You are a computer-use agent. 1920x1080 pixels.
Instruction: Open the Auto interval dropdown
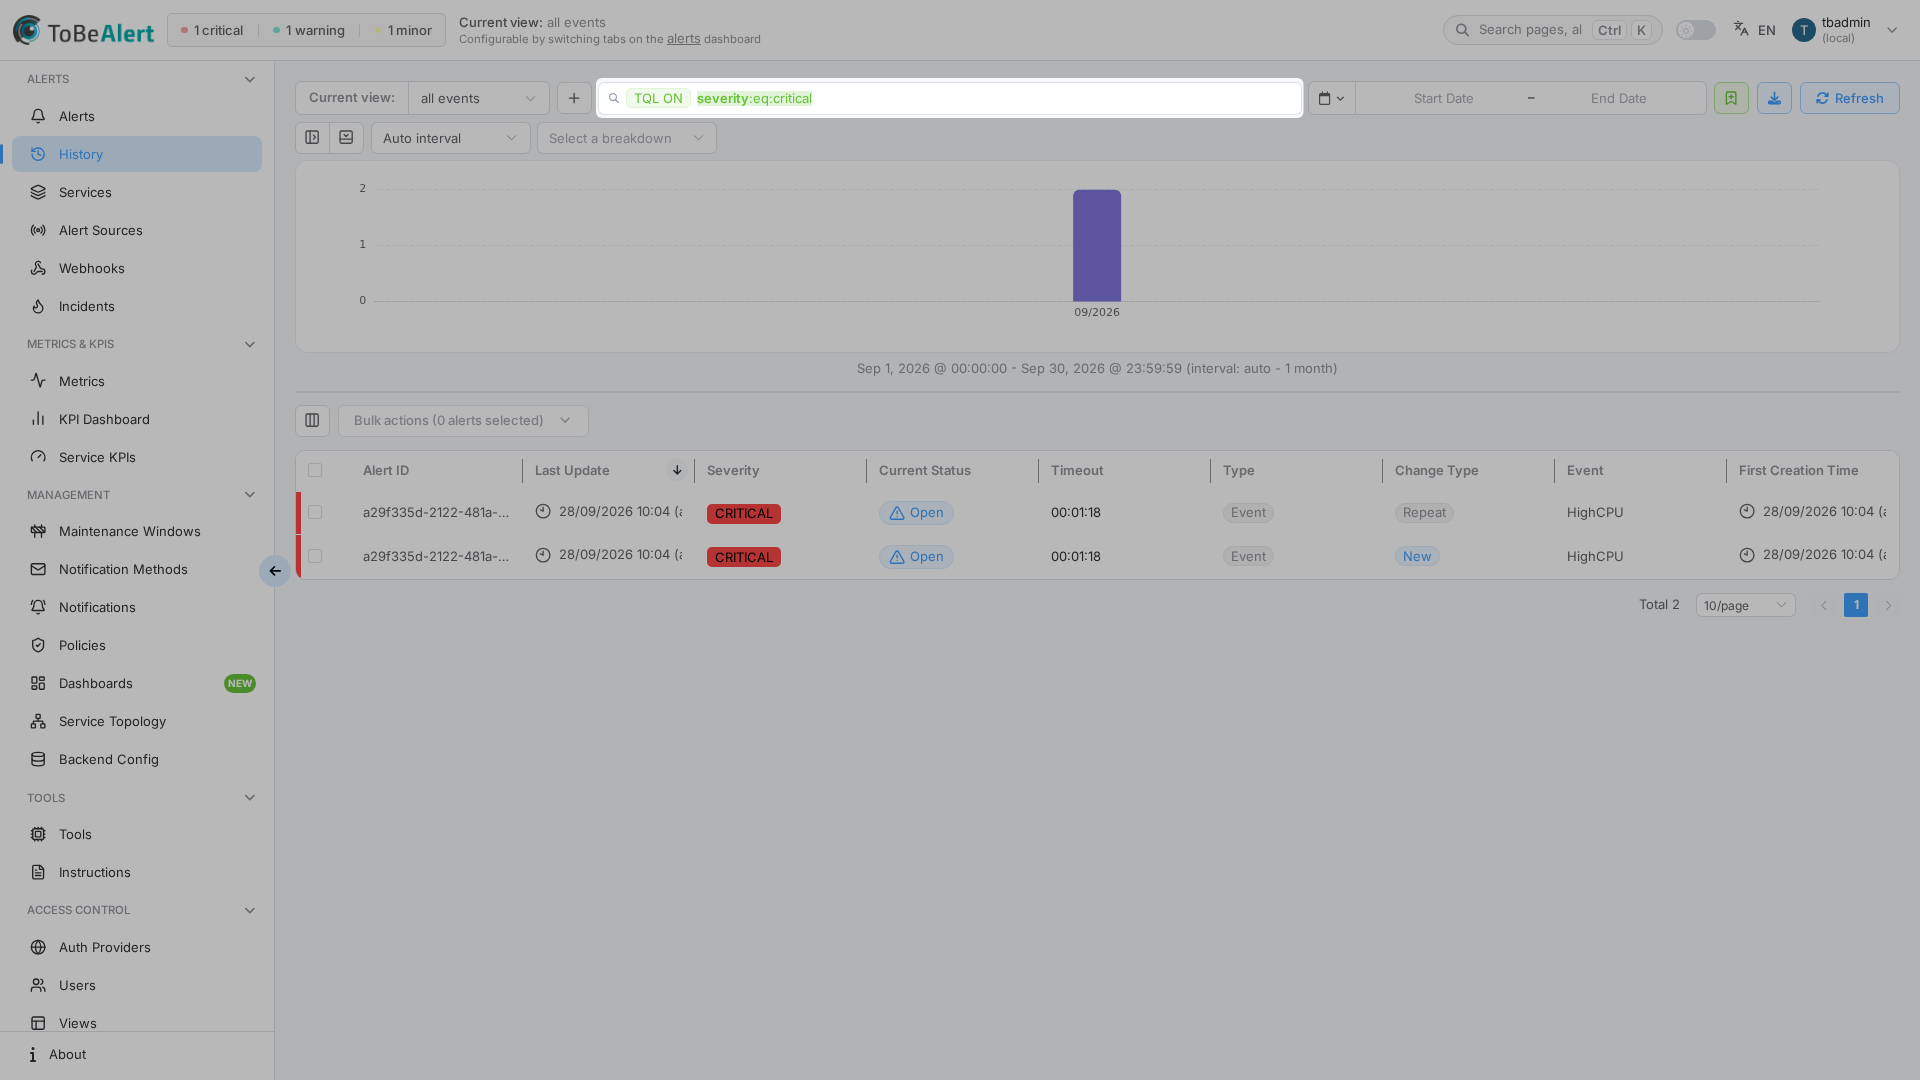tap(450, 138)
